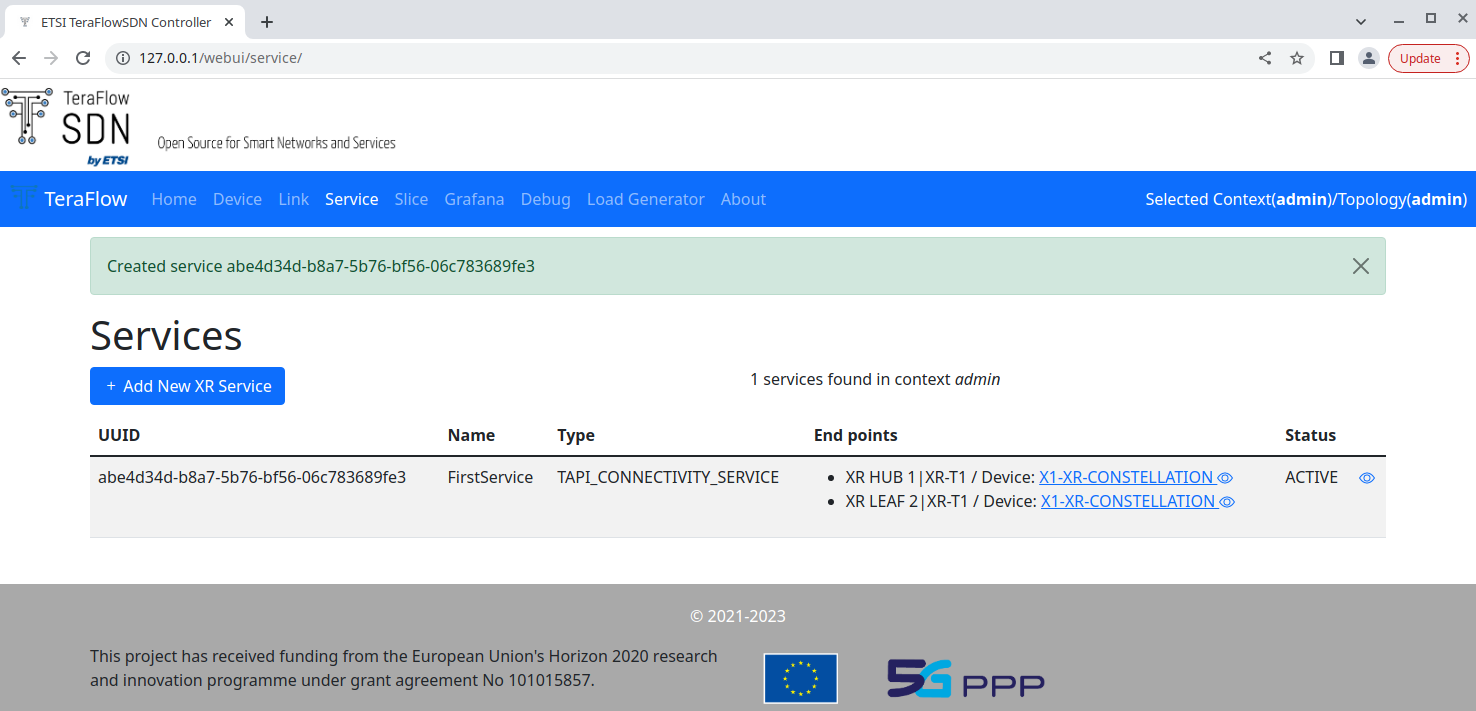This screenshot has height=711, width=1476.
Task: Open a new browser tab
Action: coord(267,22)
